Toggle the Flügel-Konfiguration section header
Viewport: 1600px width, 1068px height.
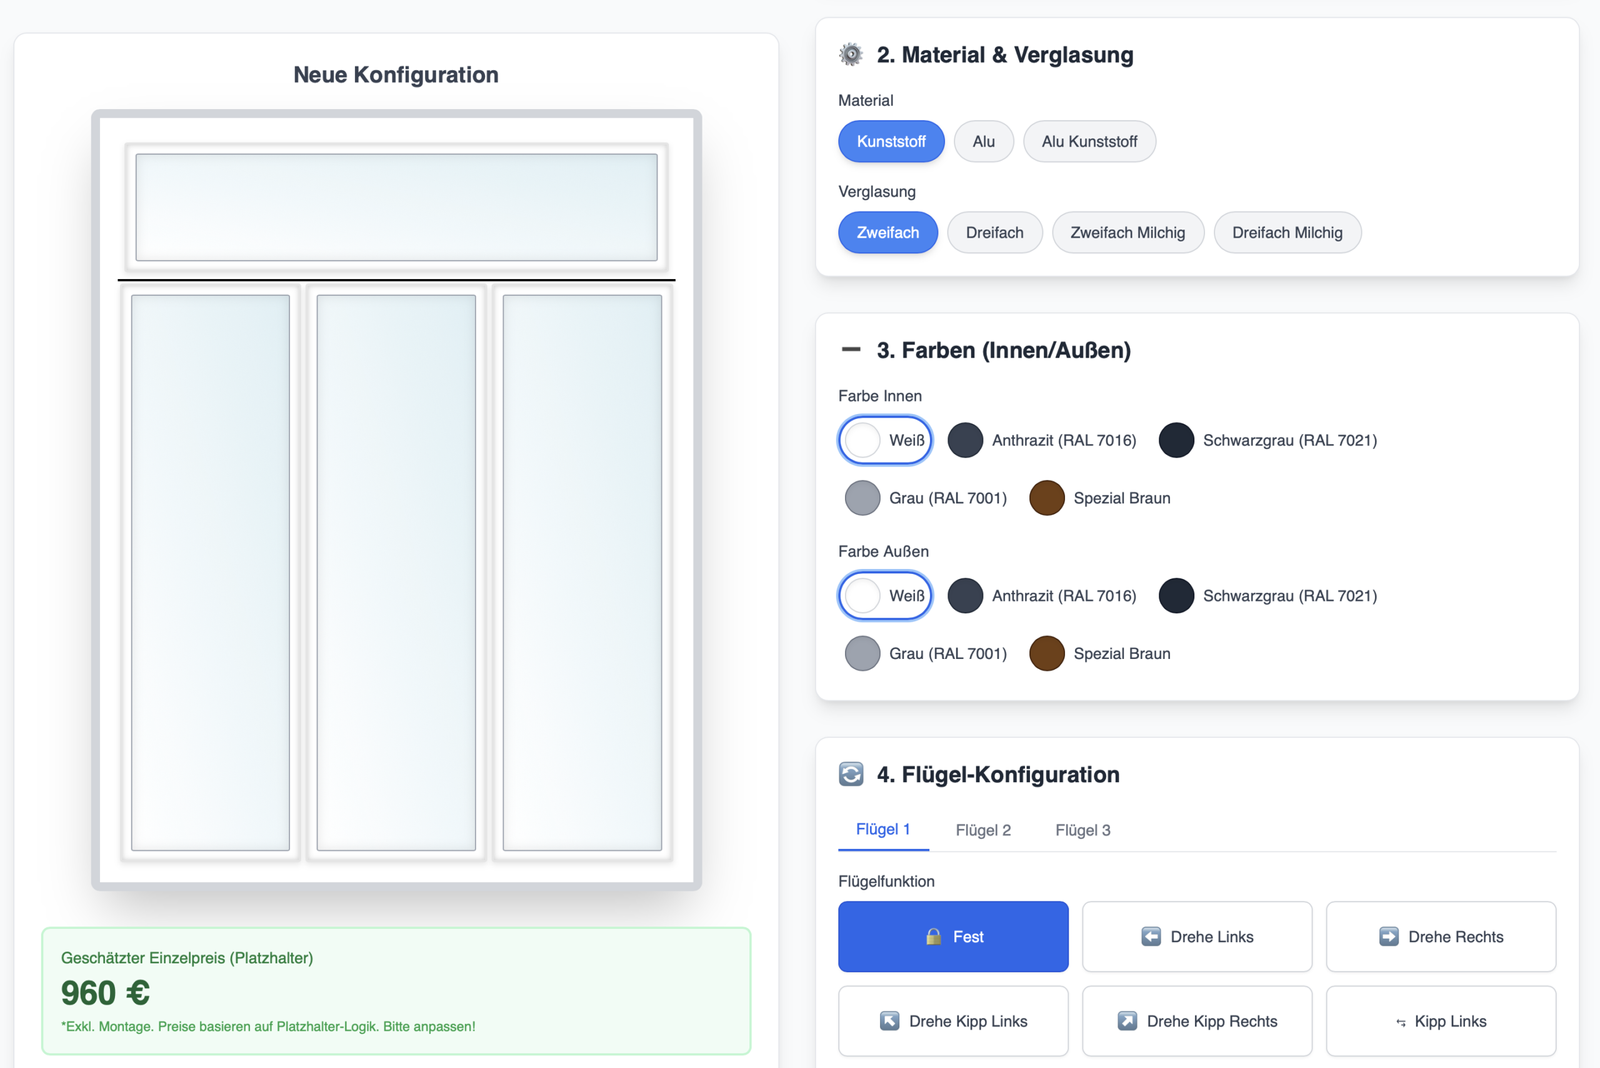click(x=997, y=775)
